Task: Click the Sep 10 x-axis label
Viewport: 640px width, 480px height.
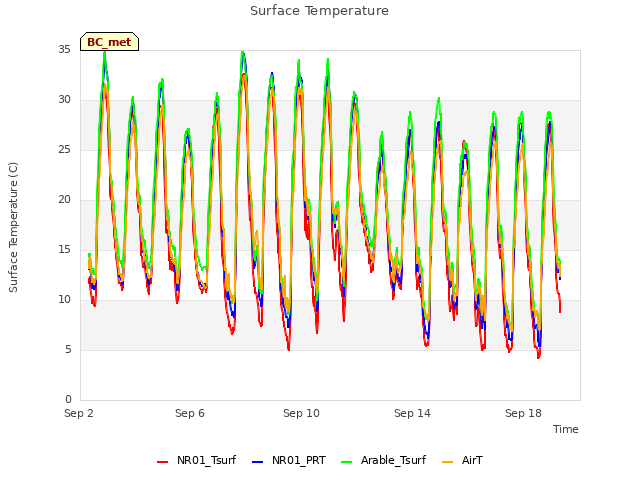Action: pyautogui.click(x=301, y=413)
